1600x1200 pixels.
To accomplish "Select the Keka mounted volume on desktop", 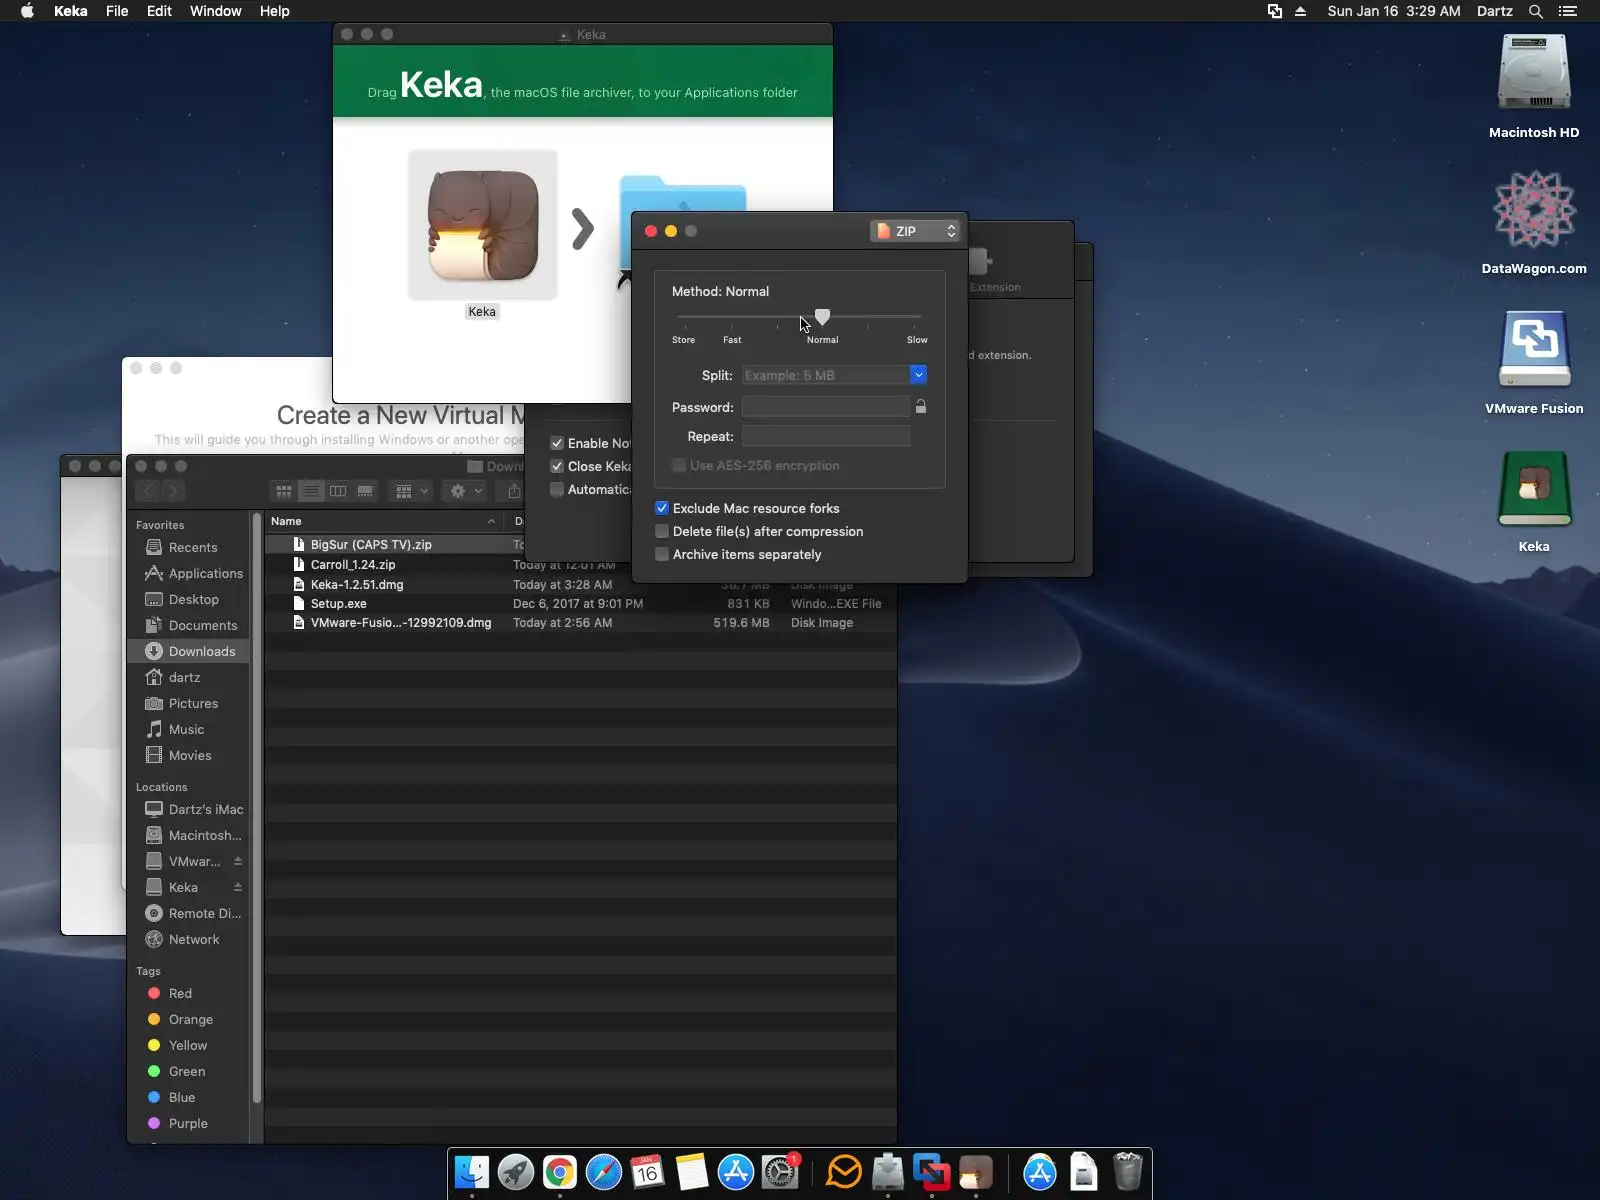I will click(1534, 489).
